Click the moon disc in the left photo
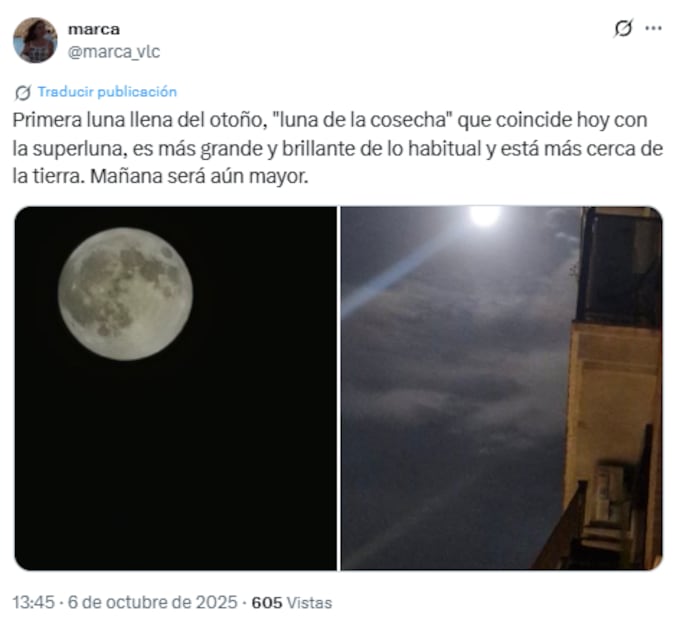Image resolution: width=673 pixels, height=620 pixels. (x=125, y=294)
